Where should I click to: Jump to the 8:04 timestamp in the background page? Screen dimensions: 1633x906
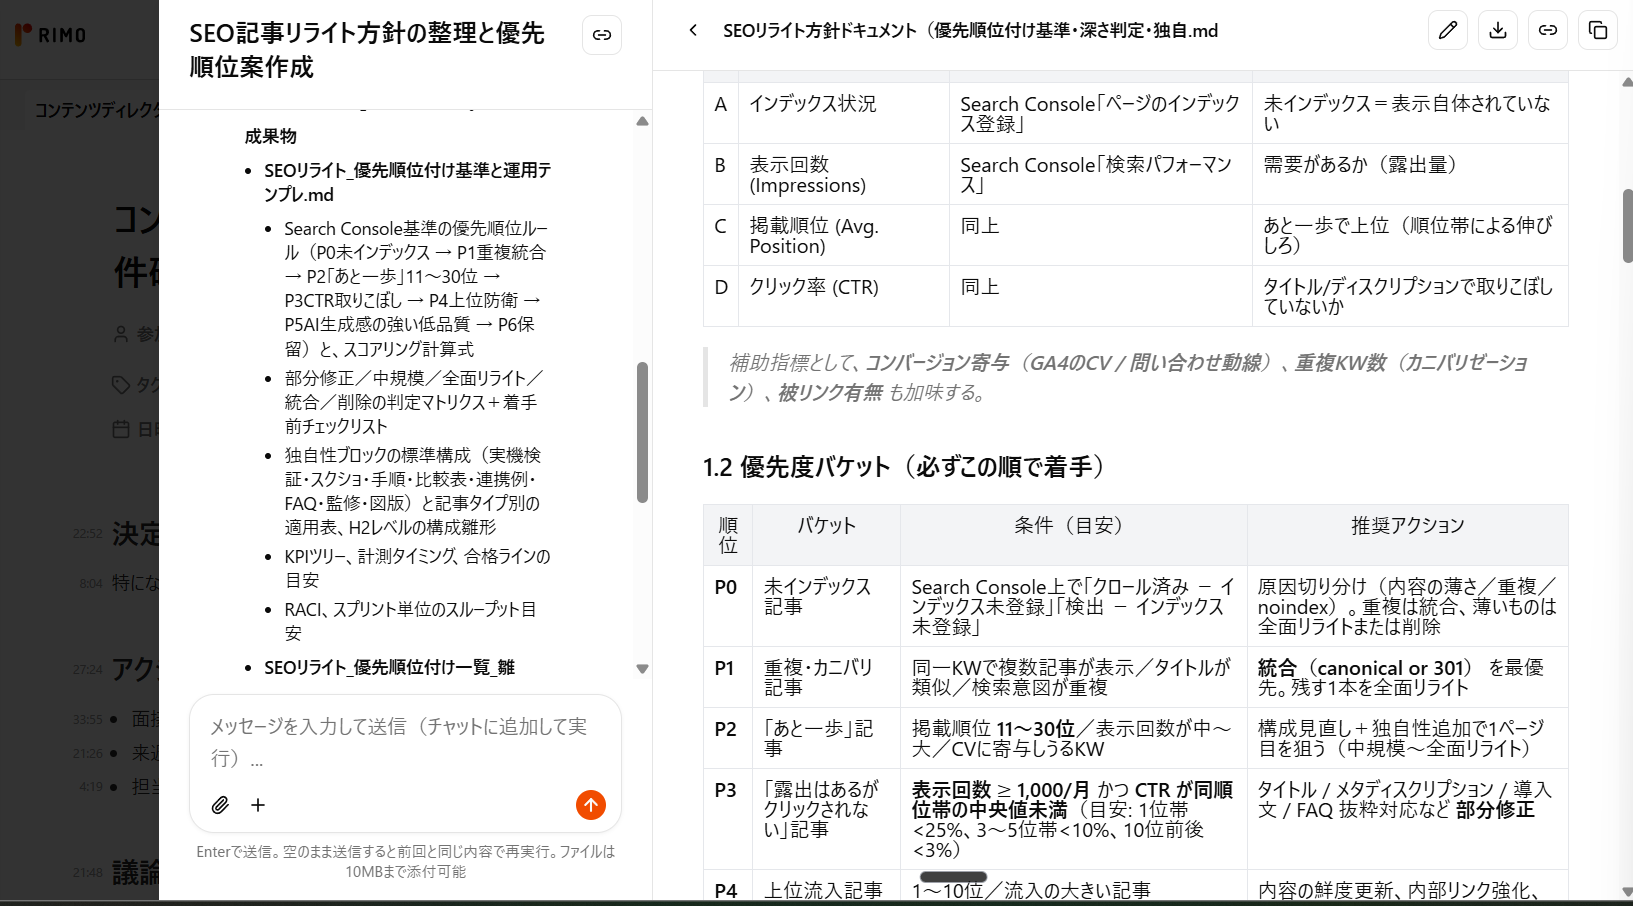[x=91, y=583]
